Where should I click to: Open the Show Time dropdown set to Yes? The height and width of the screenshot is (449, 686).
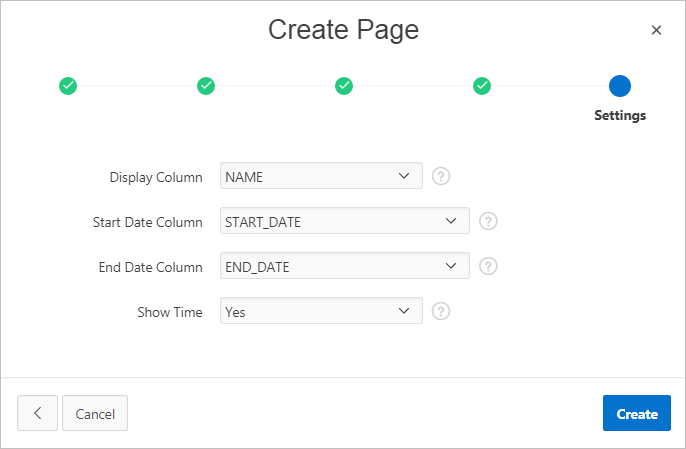coord(321,312)
